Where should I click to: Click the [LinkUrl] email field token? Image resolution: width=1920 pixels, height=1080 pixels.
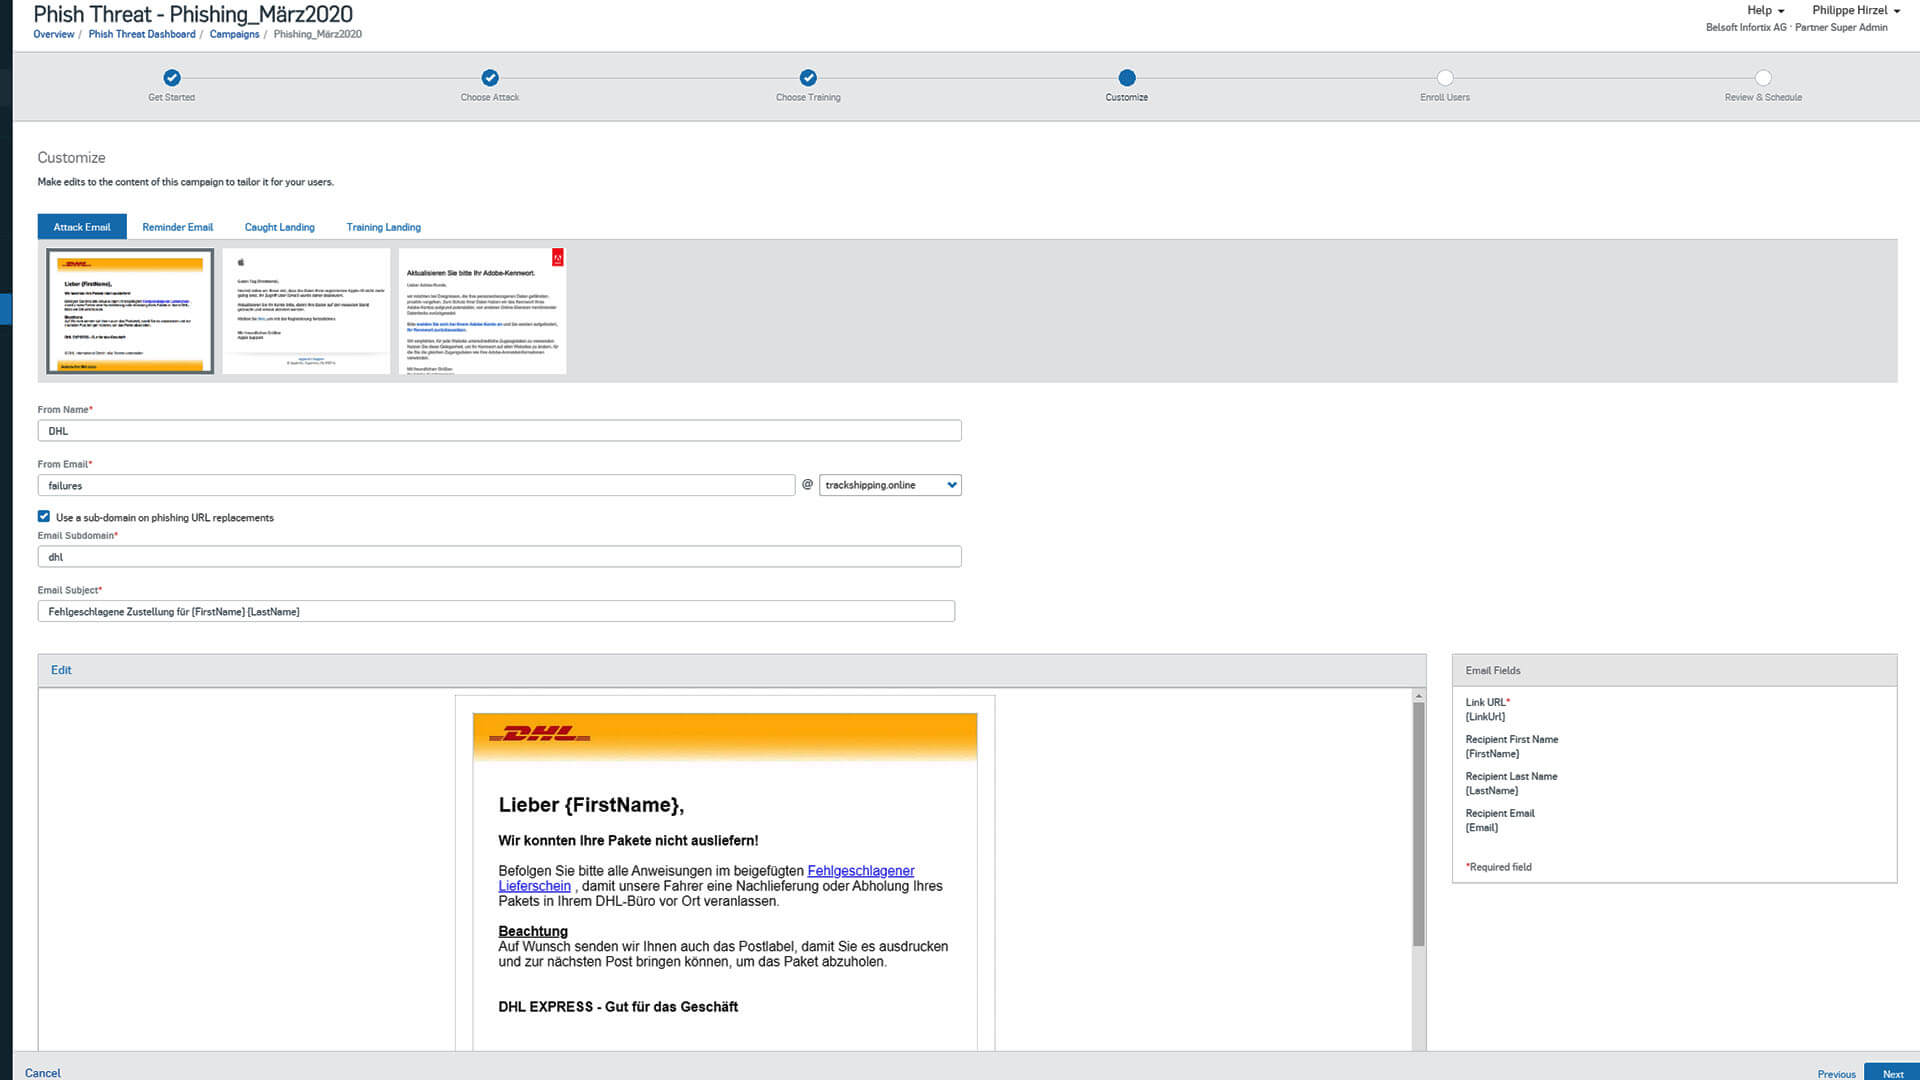(1485, 717)
